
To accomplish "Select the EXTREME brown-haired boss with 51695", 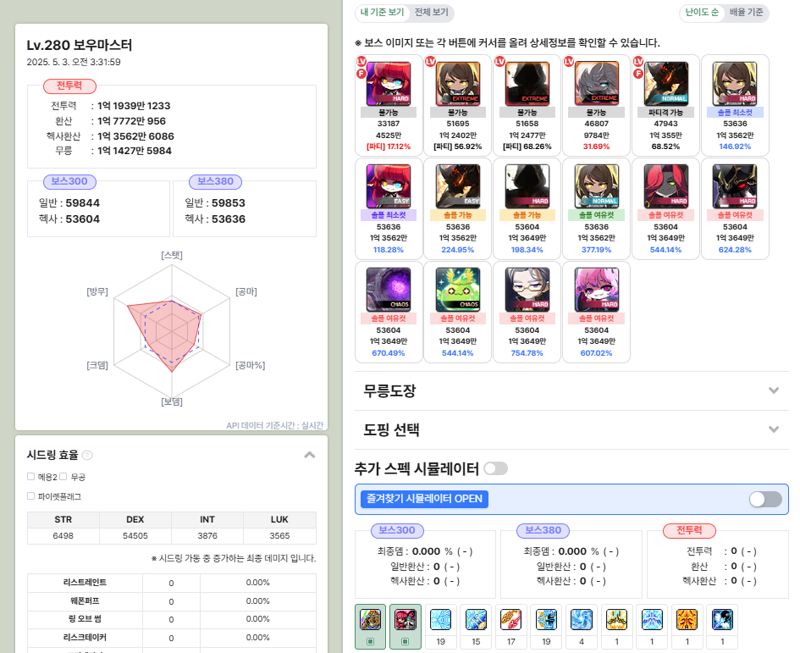I will 458,84.
